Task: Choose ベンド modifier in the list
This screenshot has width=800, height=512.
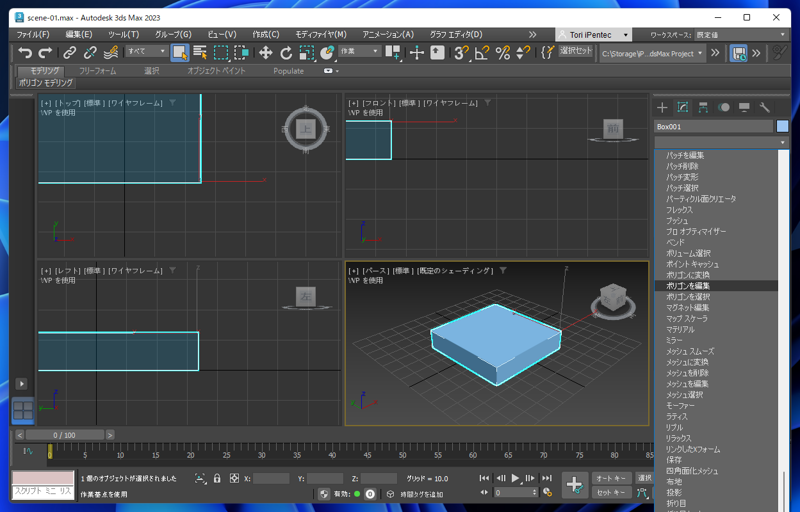Action: 716,242
